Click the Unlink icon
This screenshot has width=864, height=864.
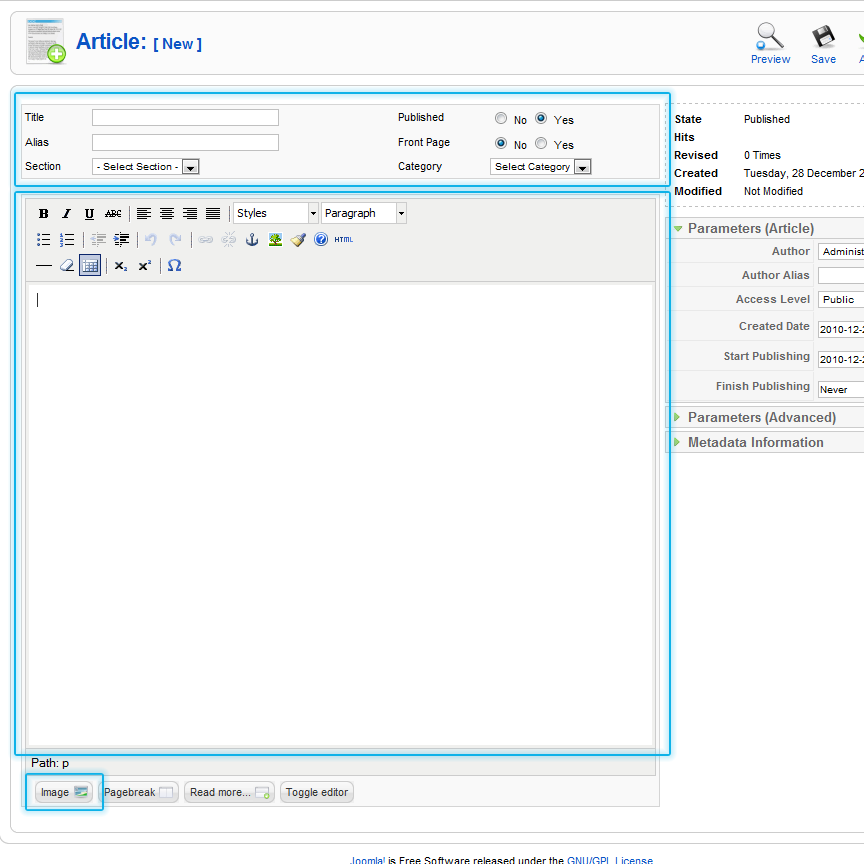point(229,239)
